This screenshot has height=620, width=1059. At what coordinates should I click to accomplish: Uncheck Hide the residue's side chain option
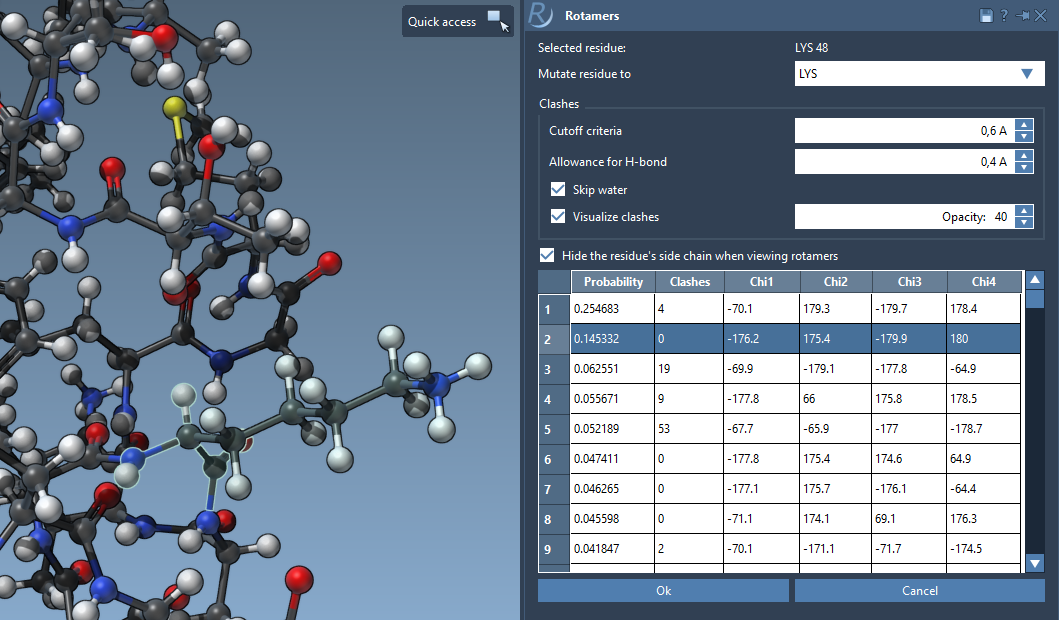547,255
